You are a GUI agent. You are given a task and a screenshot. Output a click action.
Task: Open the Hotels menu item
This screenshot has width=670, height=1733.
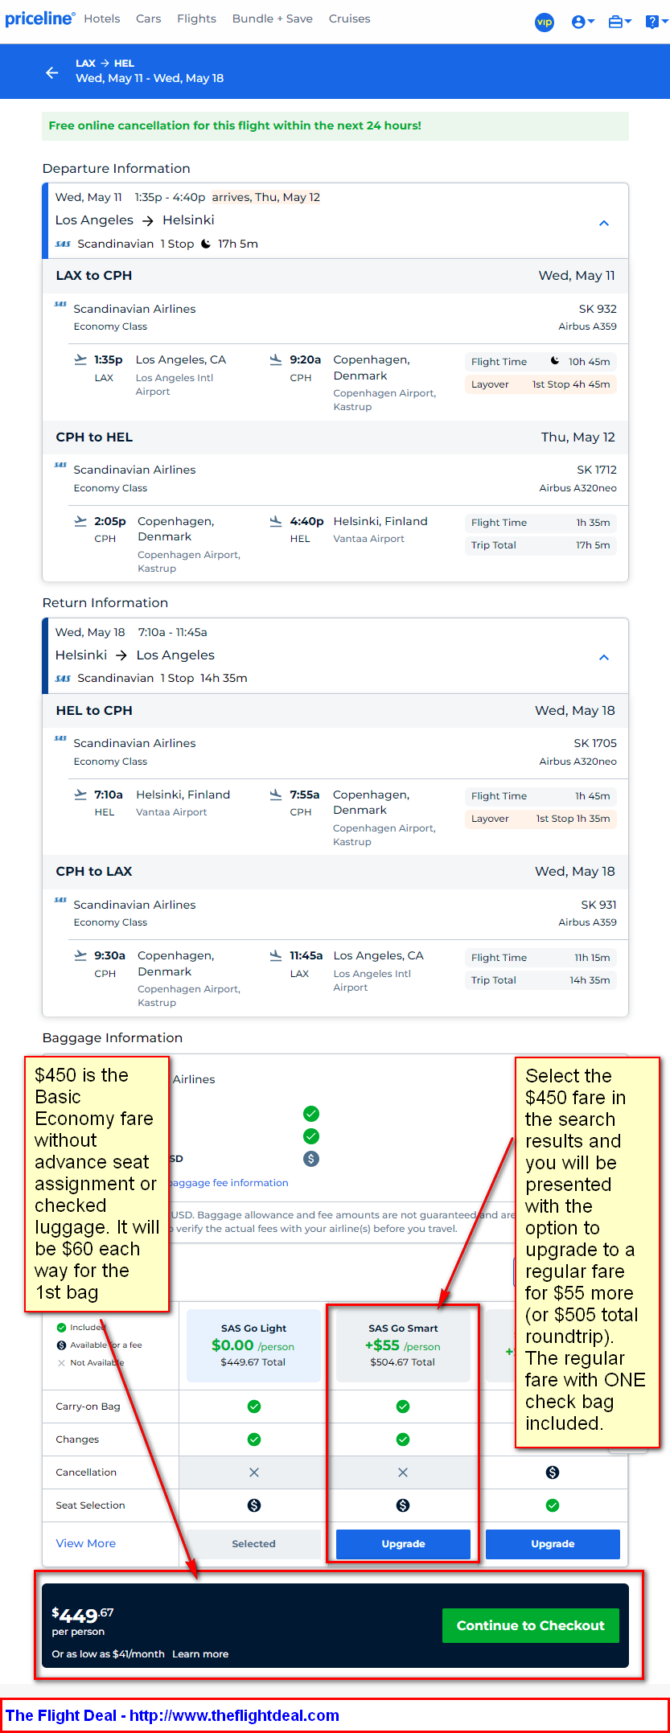102,19
